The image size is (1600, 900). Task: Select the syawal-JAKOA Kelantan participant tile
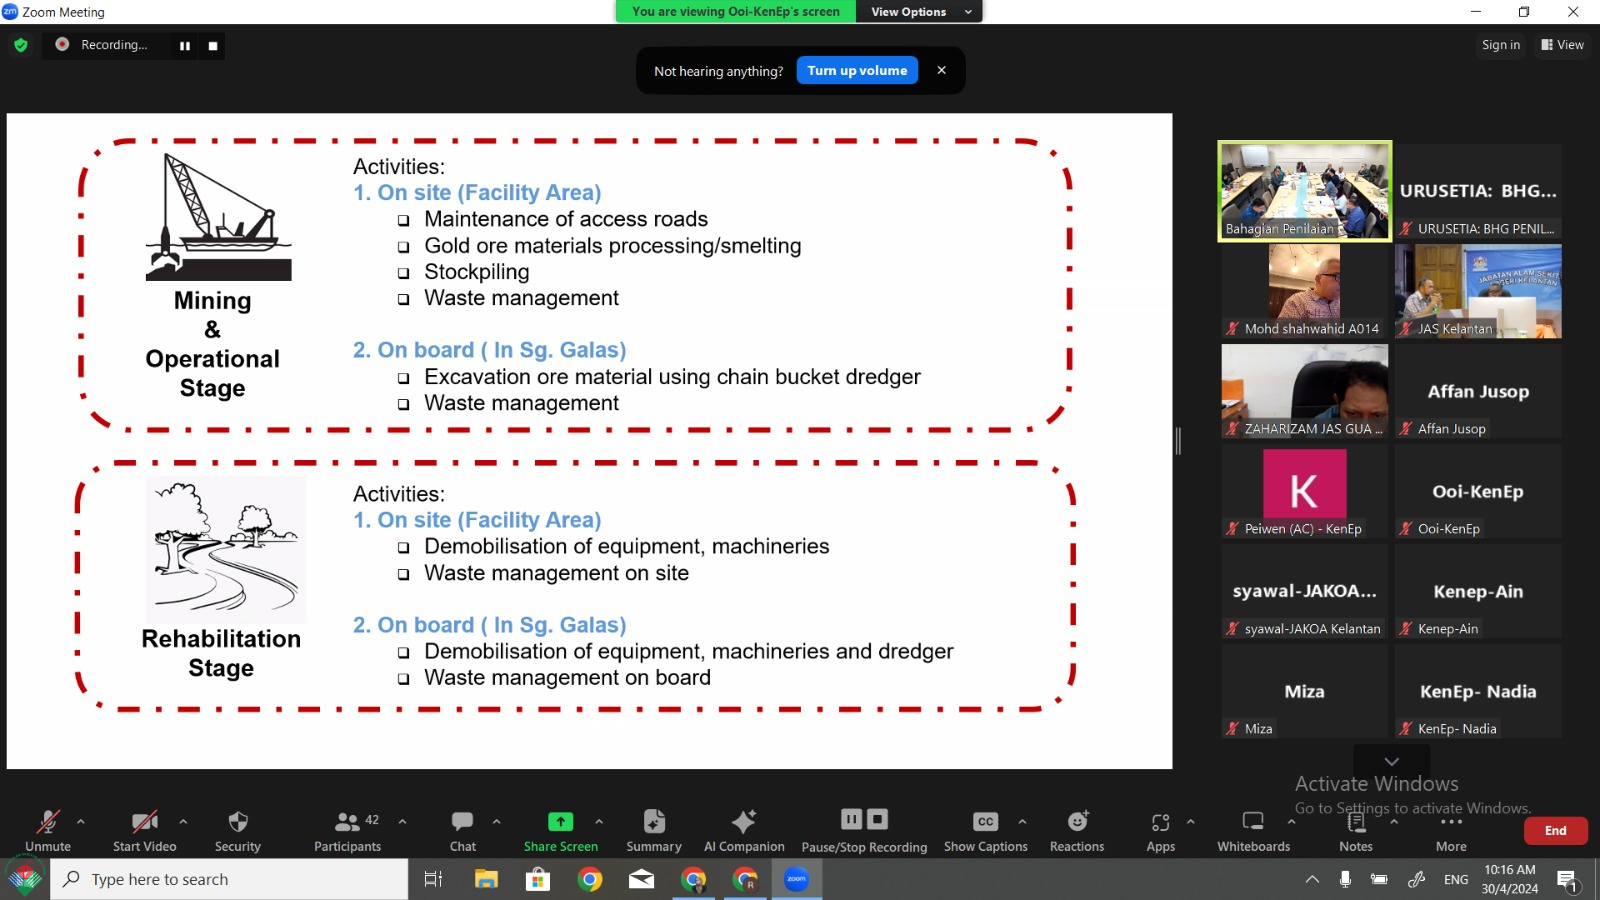point(1305,591)
